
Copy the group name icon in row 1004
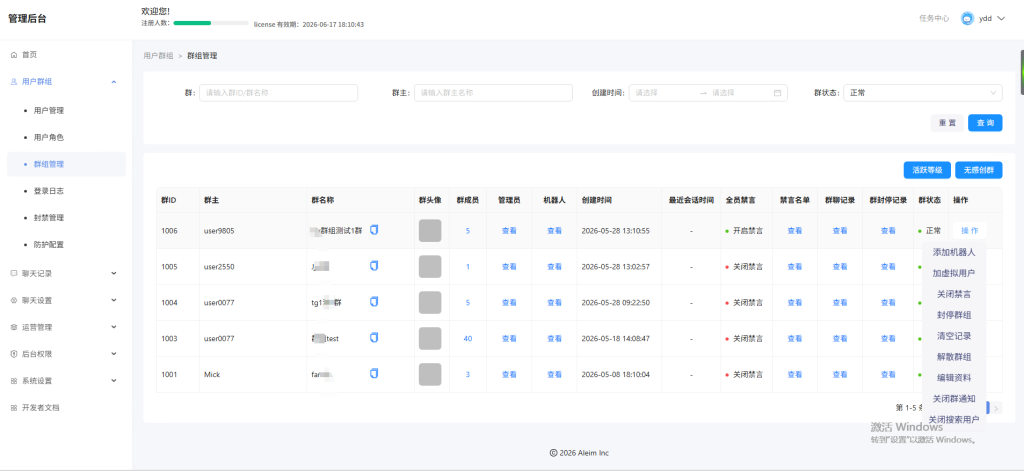(x=374, y=302)
